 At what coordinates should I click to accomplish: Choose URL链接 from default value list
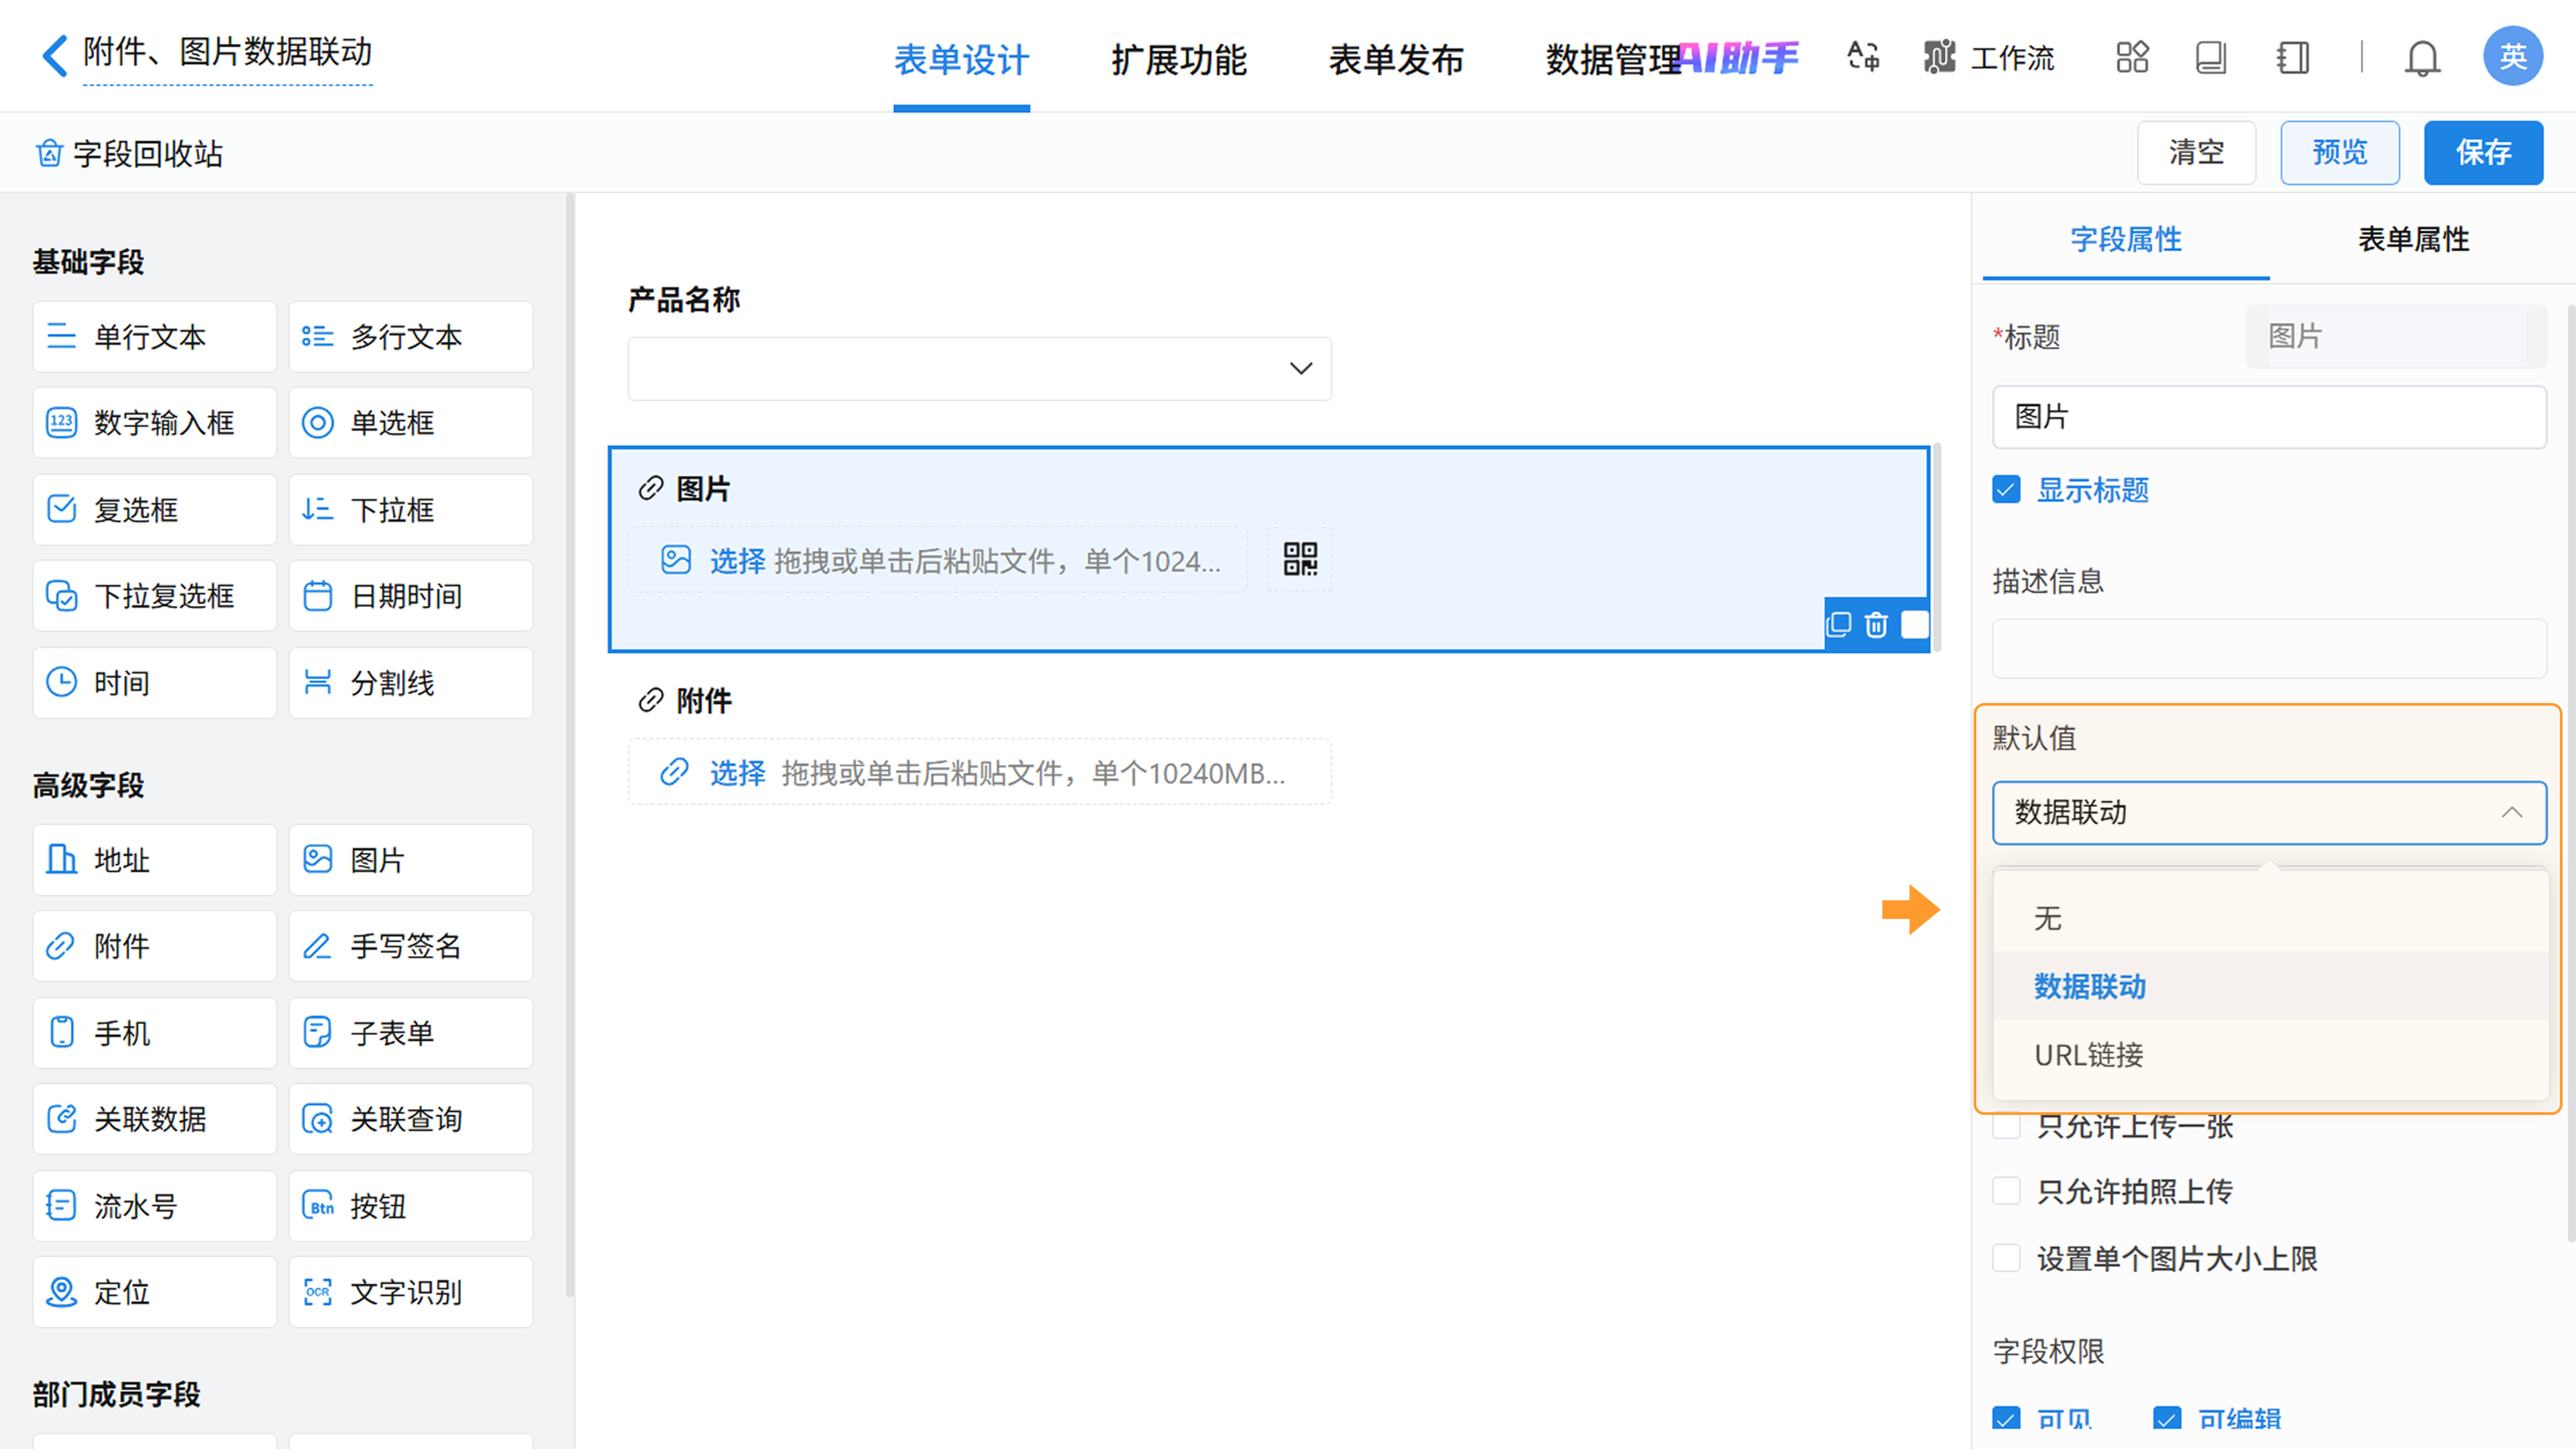coord(2088,1055)
